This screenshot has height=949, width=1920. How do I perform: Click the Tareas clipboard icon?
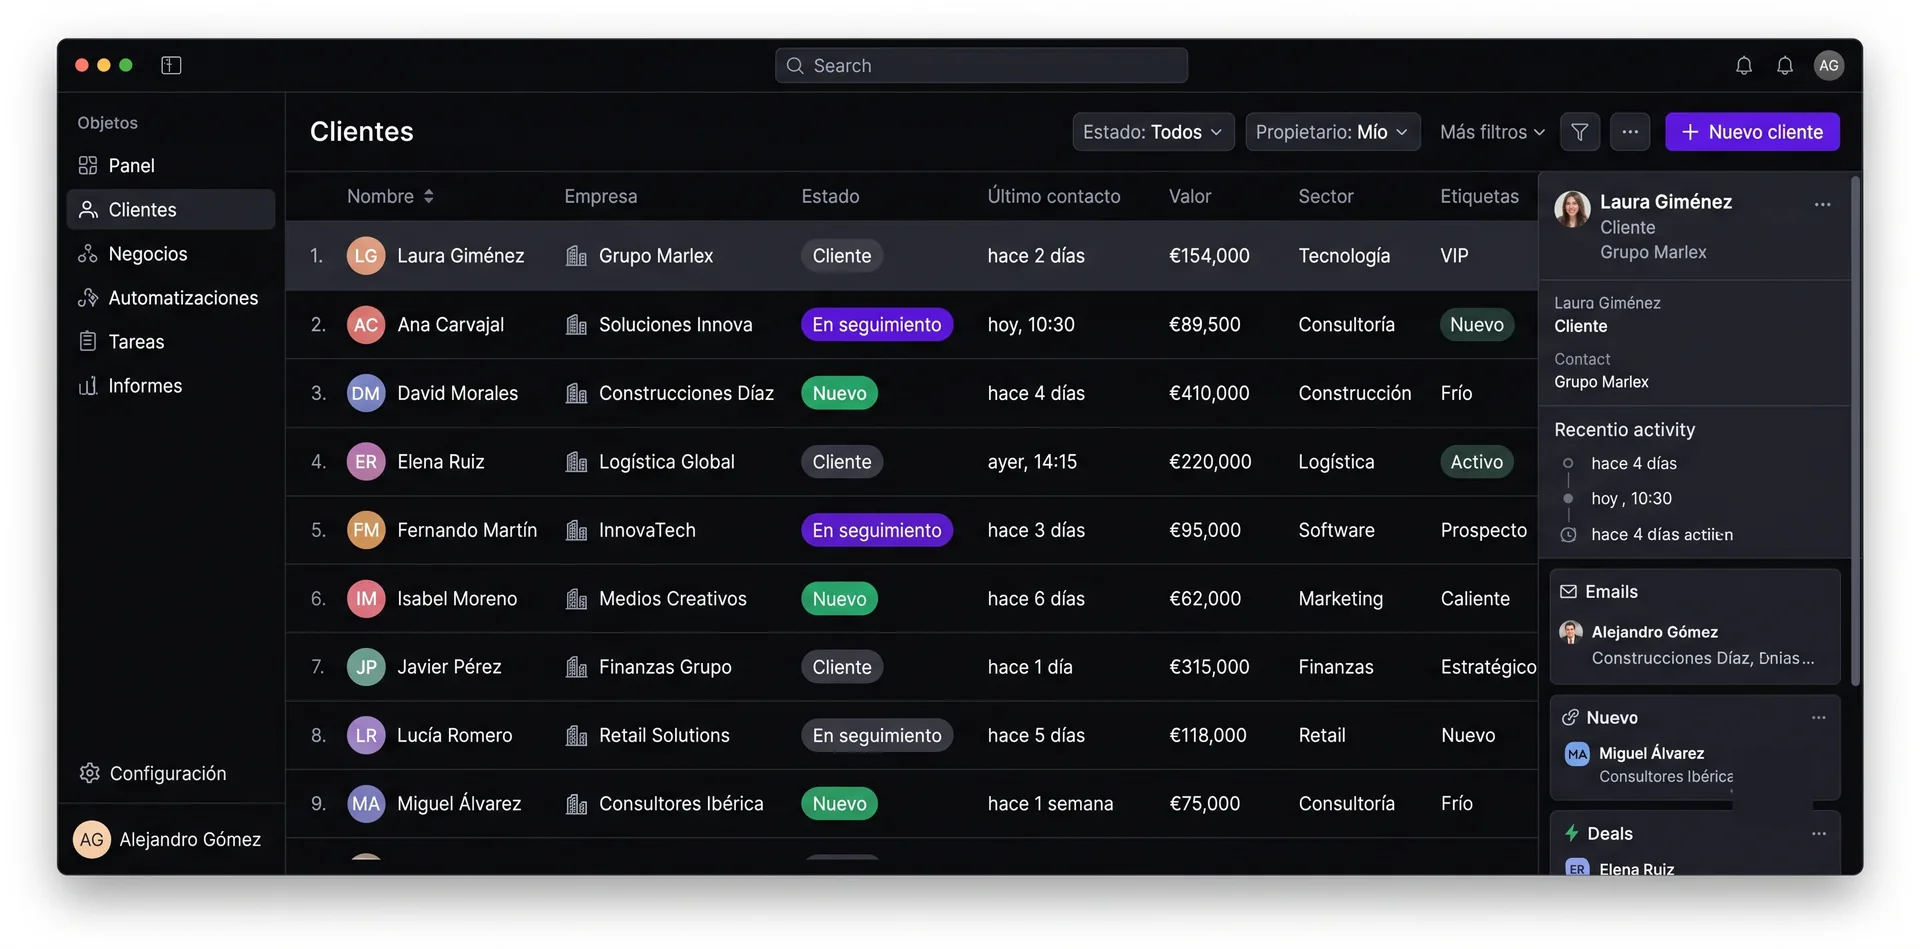click(x=88, y=341)
